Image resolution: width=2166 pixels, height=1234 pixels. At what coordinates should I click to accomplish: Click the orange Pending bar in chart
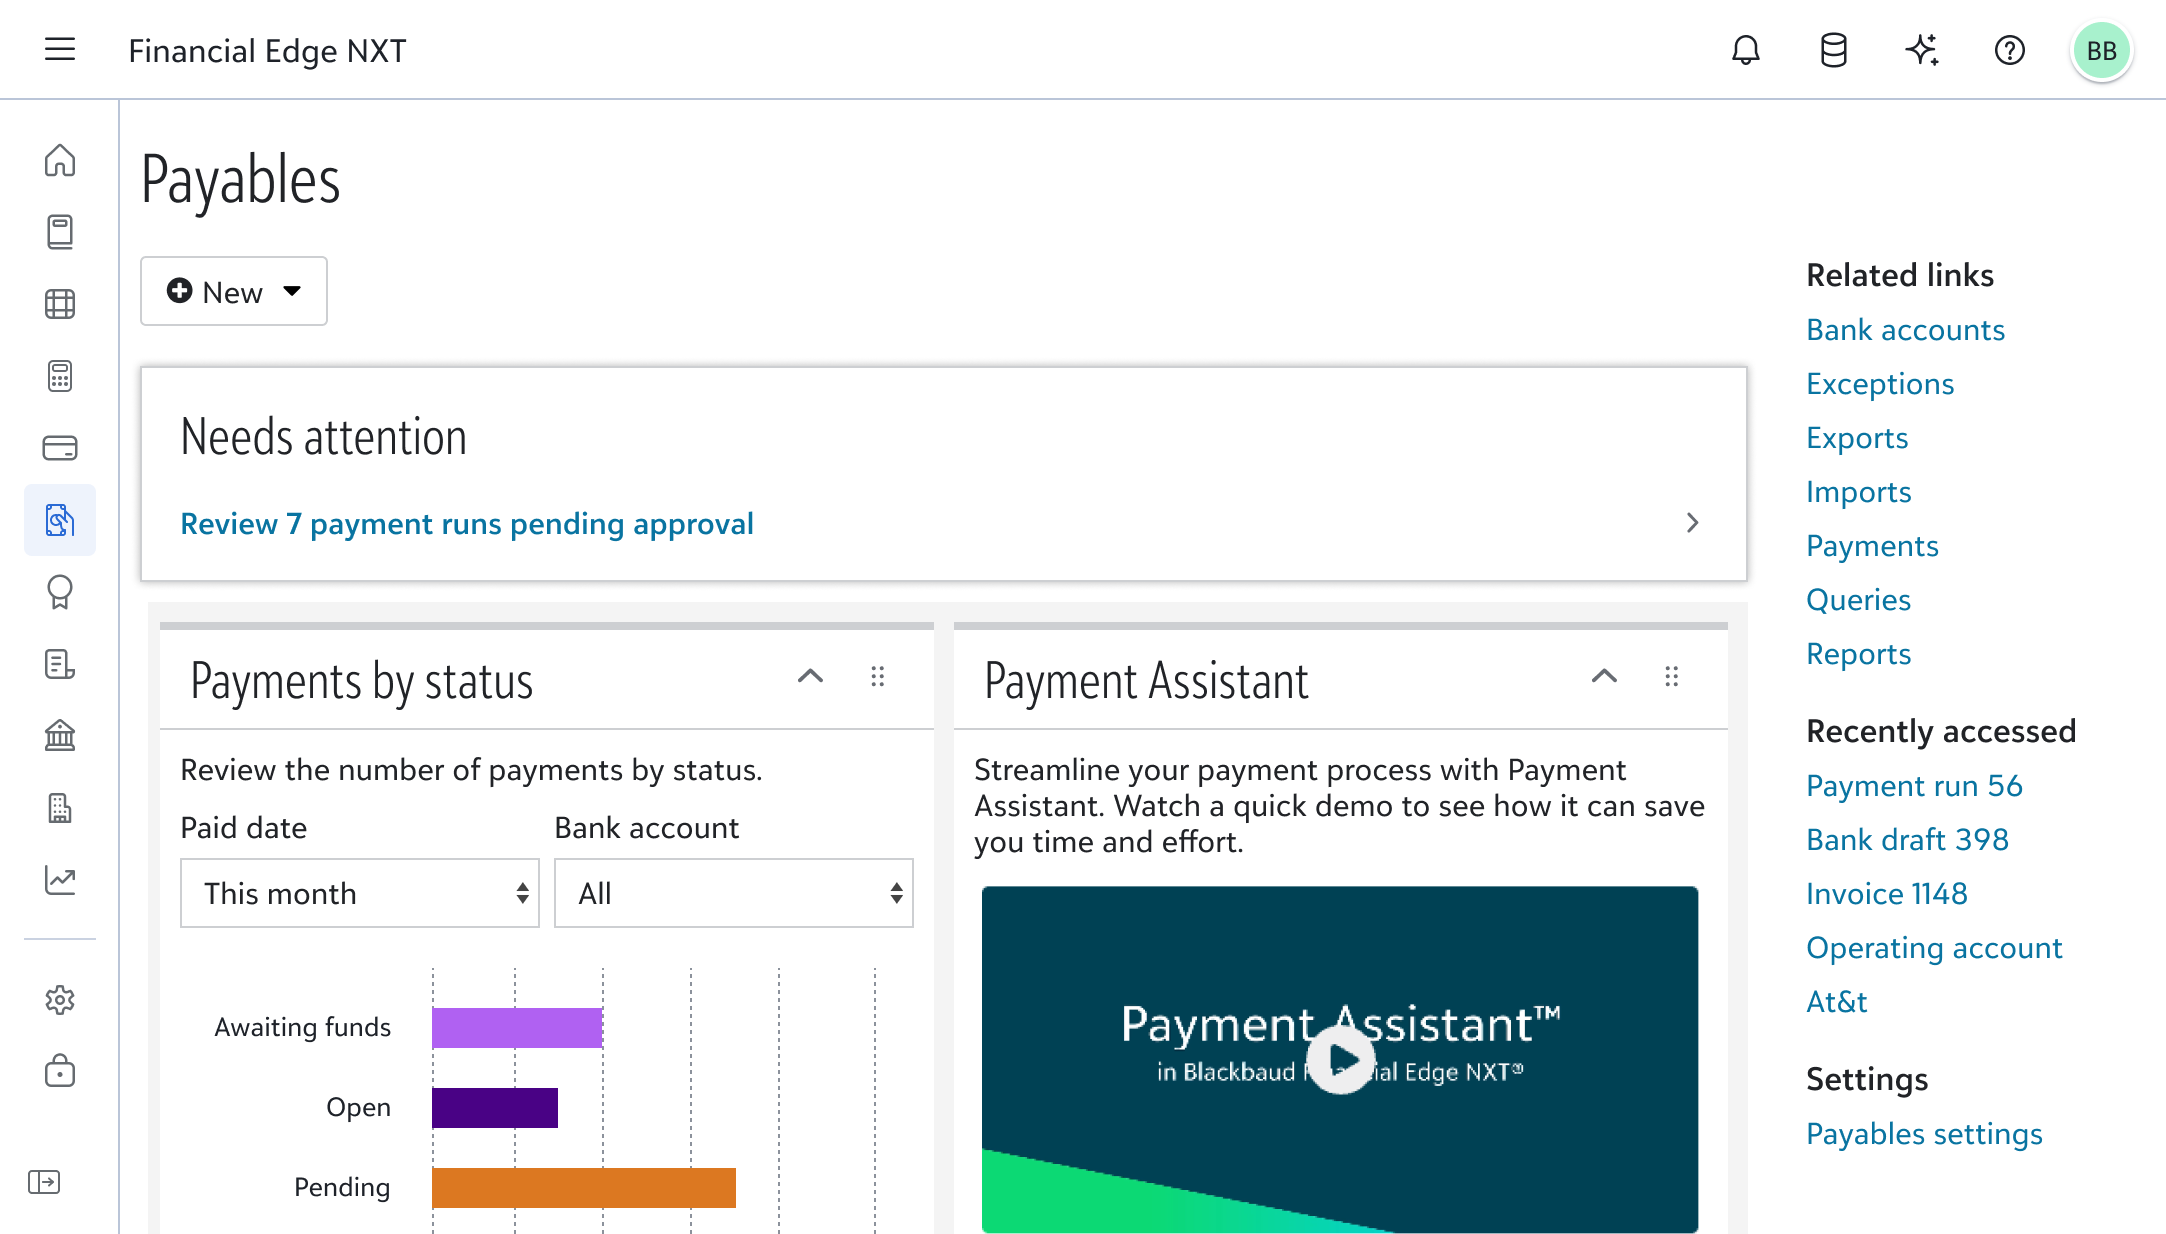pyautogui.click(x=584, y=1188)
